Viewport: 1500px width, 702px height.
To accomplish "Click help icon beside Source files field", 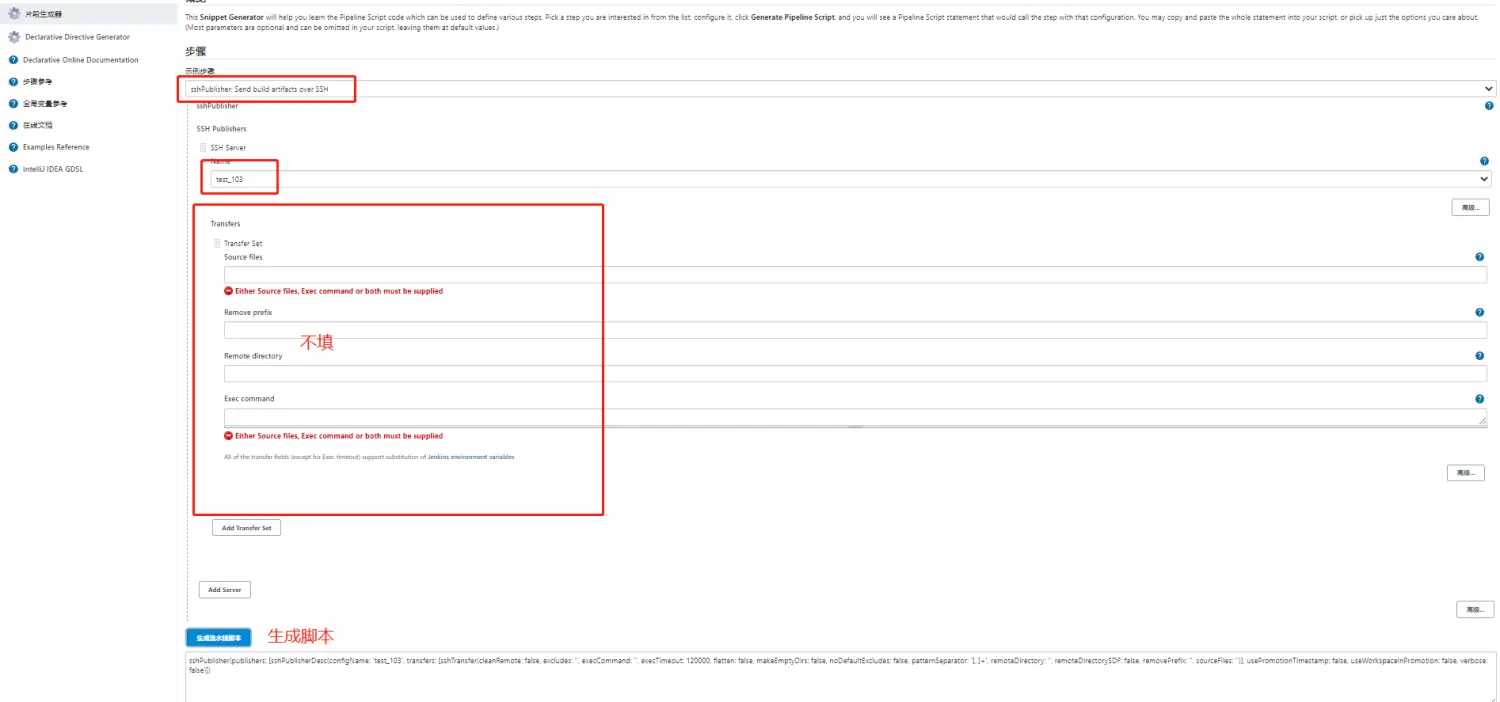I will (x=1479, y=257).
